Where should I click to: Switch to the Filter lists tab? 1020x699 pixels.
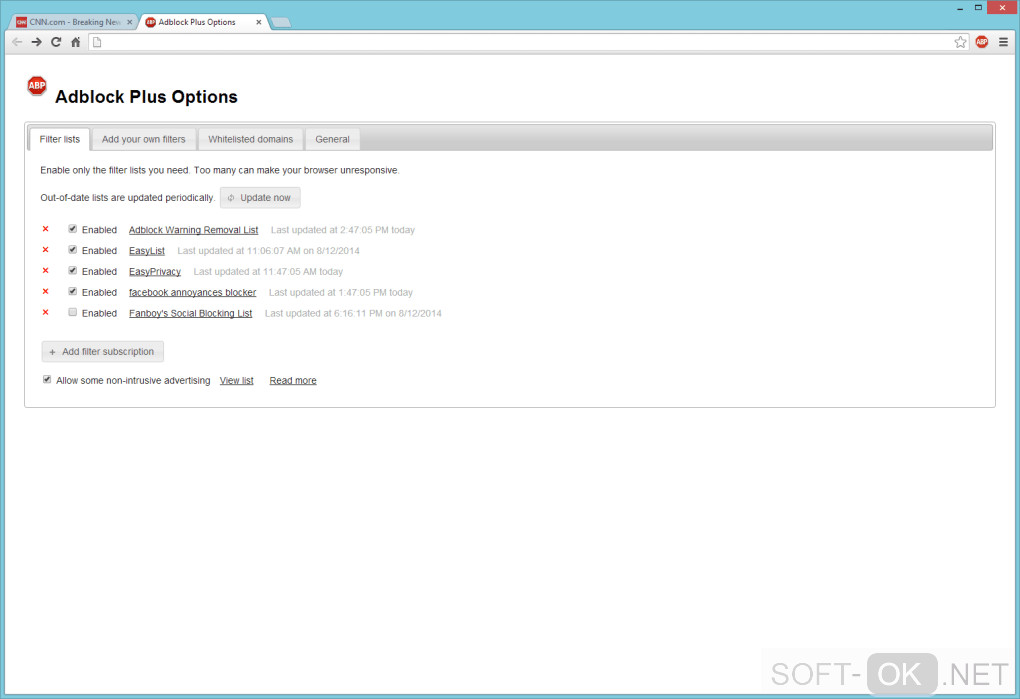[x=60, y=139]
